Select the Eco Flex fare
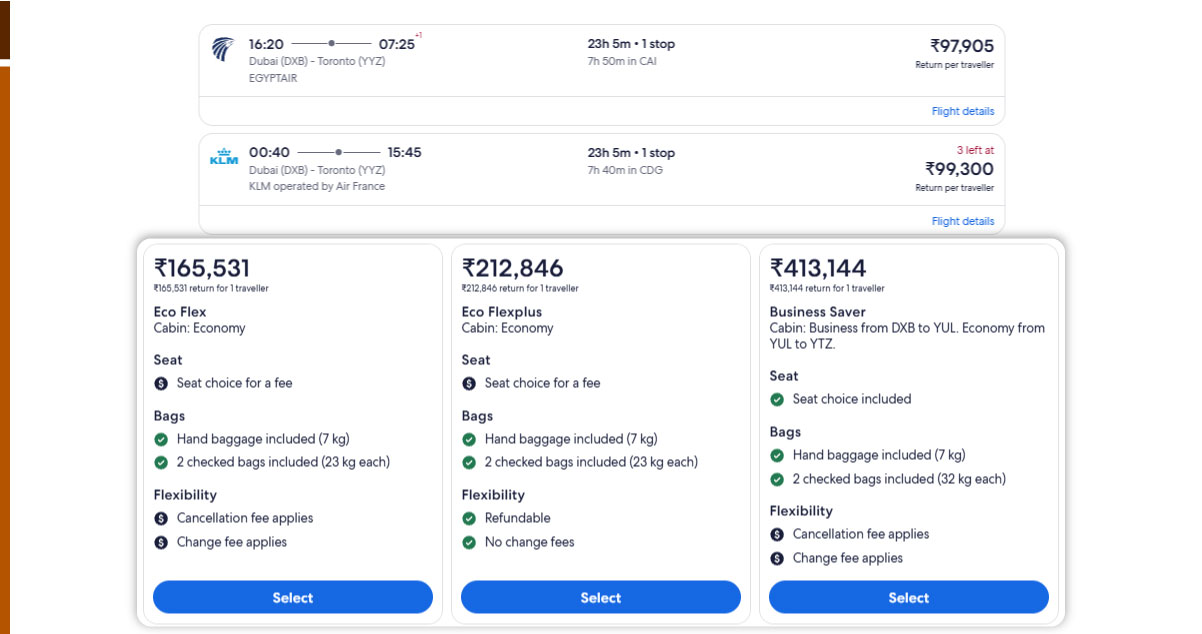This screenshot has height=634, width=1202. (x=293, y=597)
